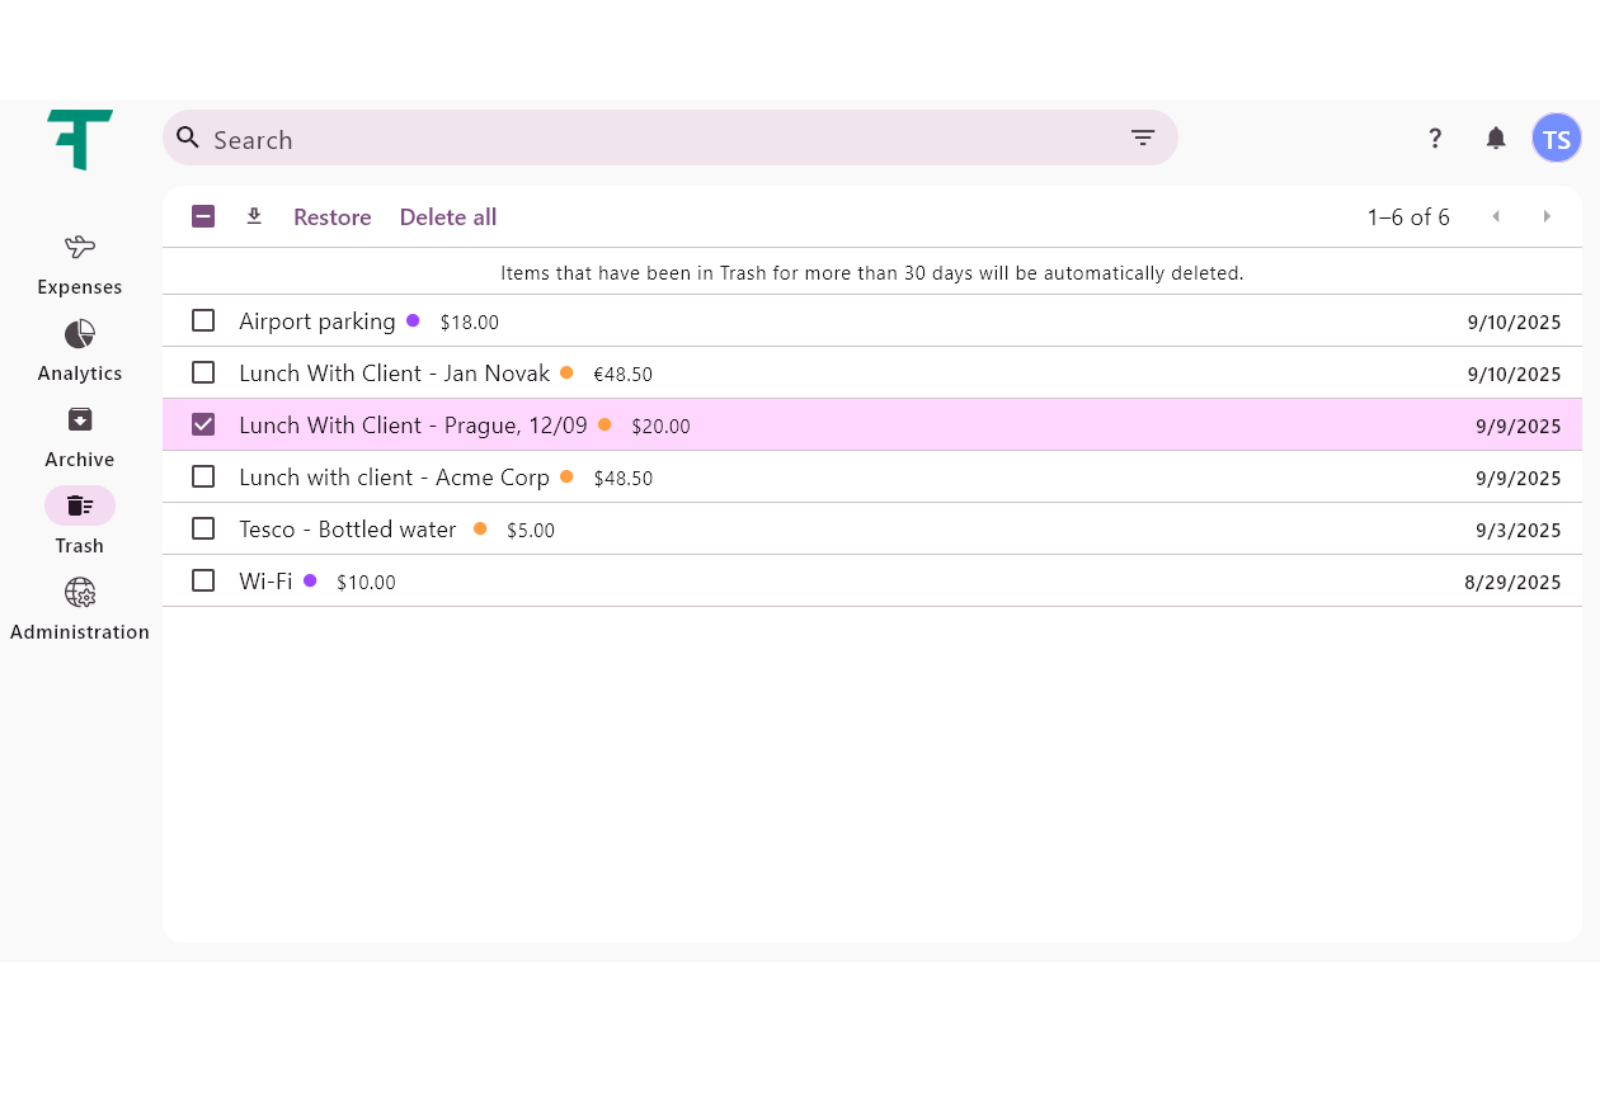Check the Airport parking checkbox
This screenshot has height=1100, width=1600.
pyautogui.click(x=203, y=321)
